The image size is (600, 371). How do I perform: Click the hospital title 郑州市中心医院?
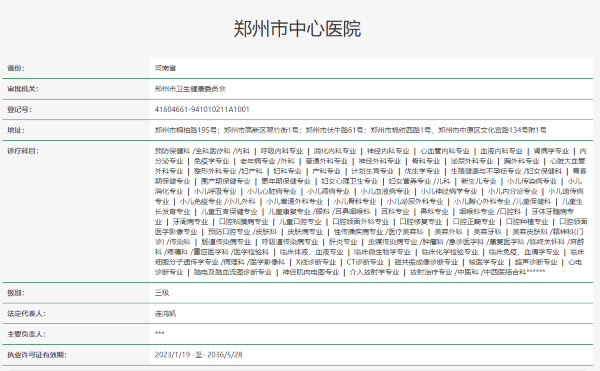297,29
